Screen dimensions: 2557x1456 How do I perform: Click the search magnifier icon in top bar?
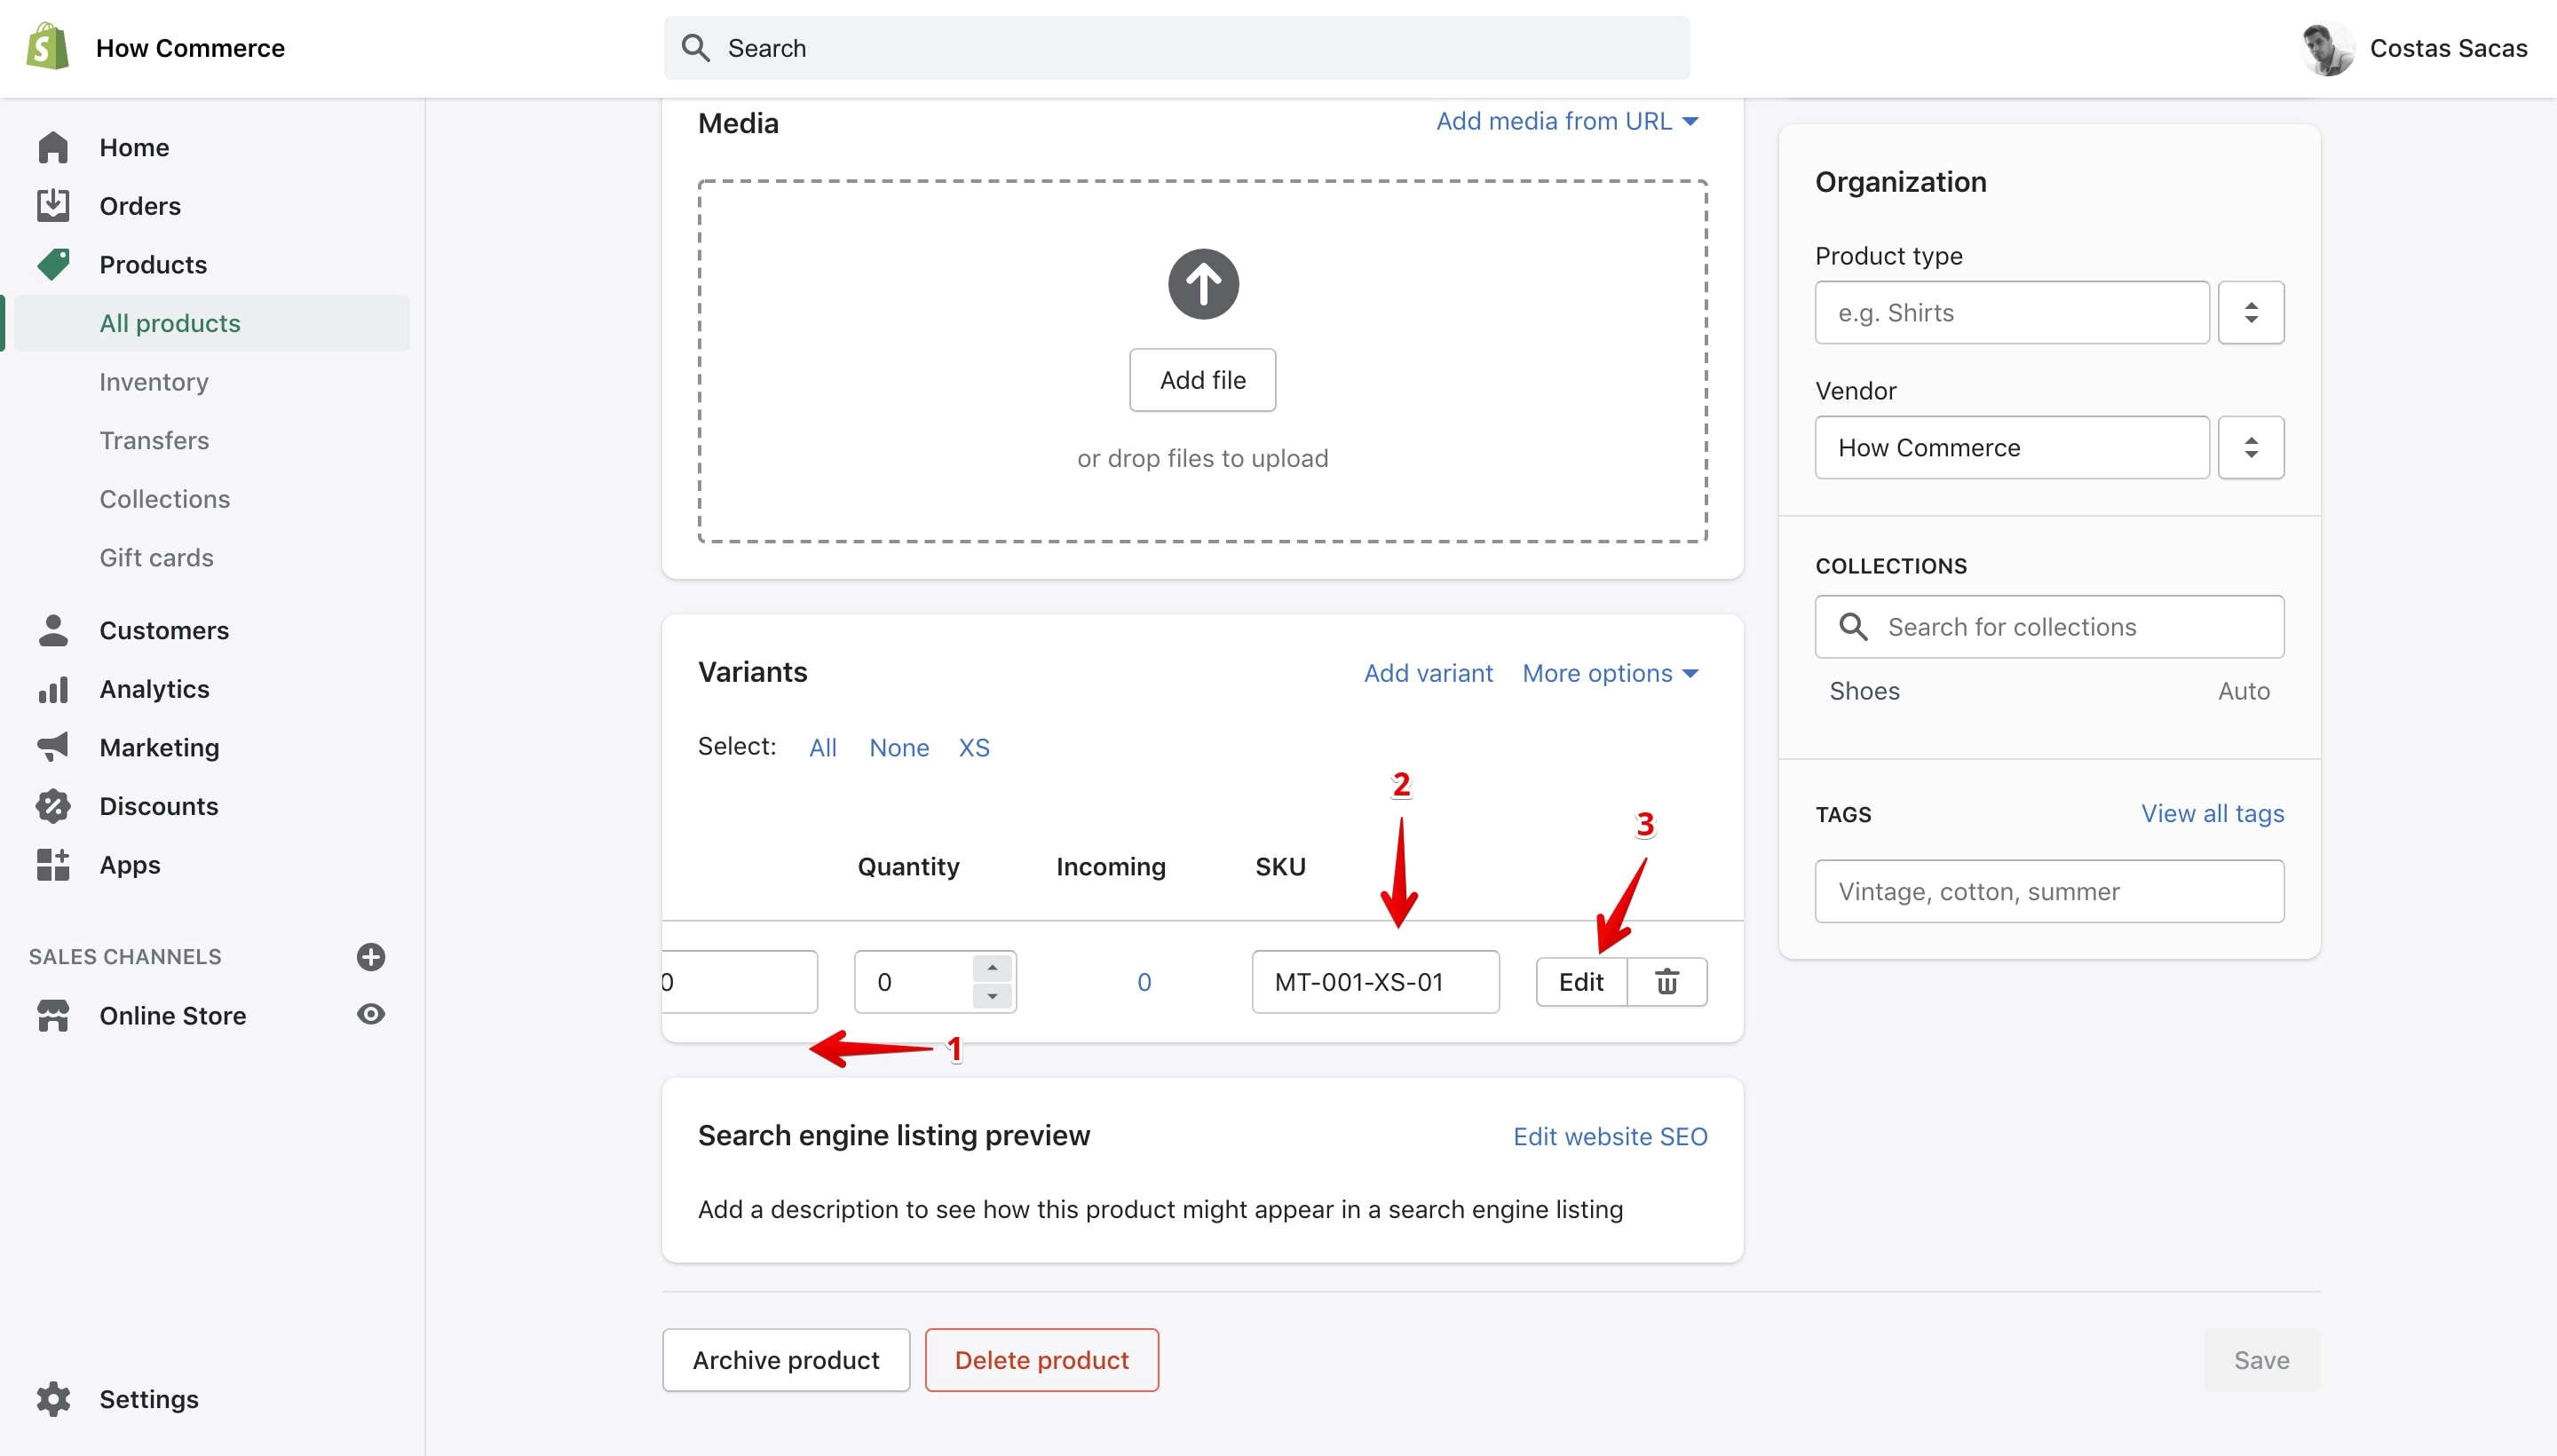coord(696,48)
